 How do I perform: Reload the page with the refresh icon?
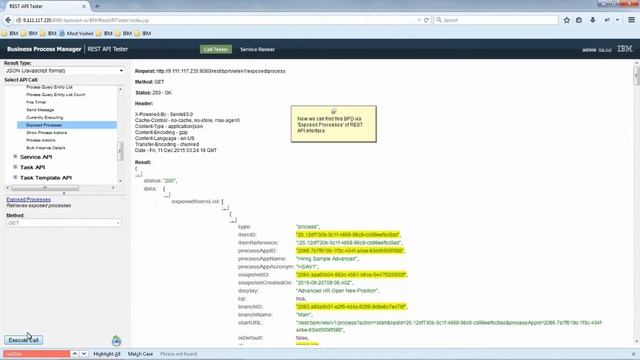point(426,20)
